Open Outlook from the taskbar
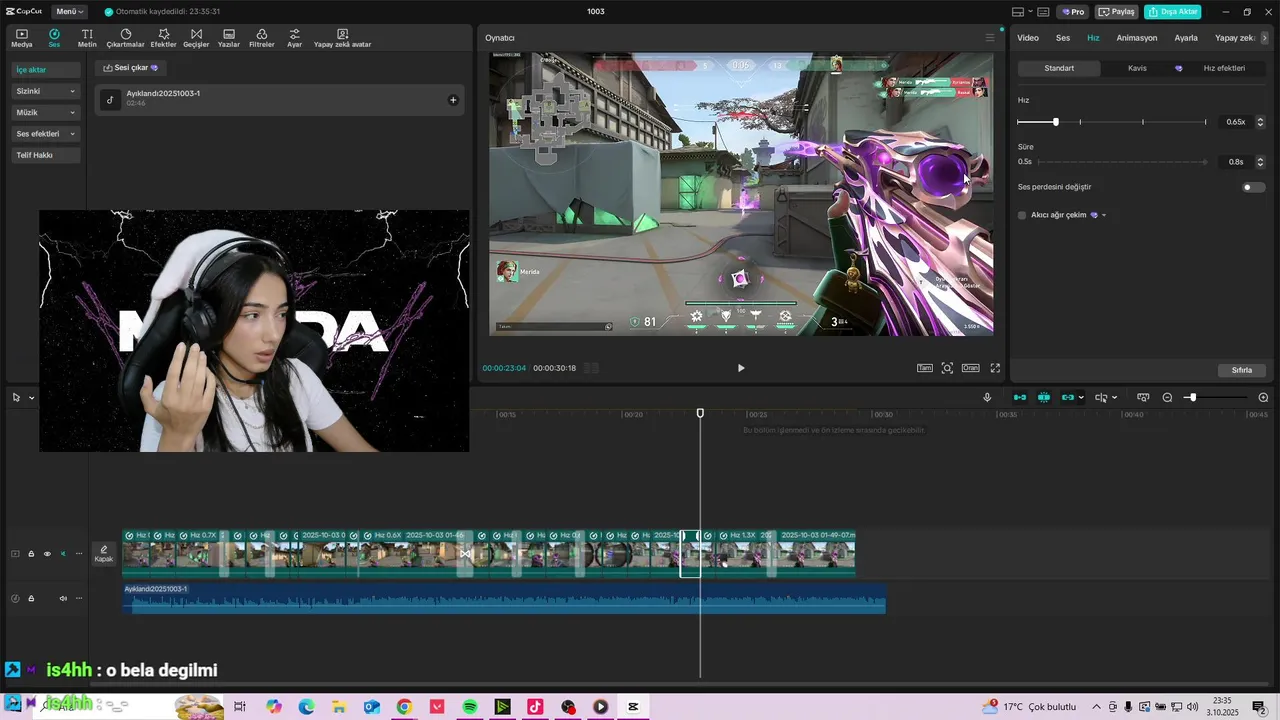The width and height of the screenshot is (1280, 720). tap(372, 707)
